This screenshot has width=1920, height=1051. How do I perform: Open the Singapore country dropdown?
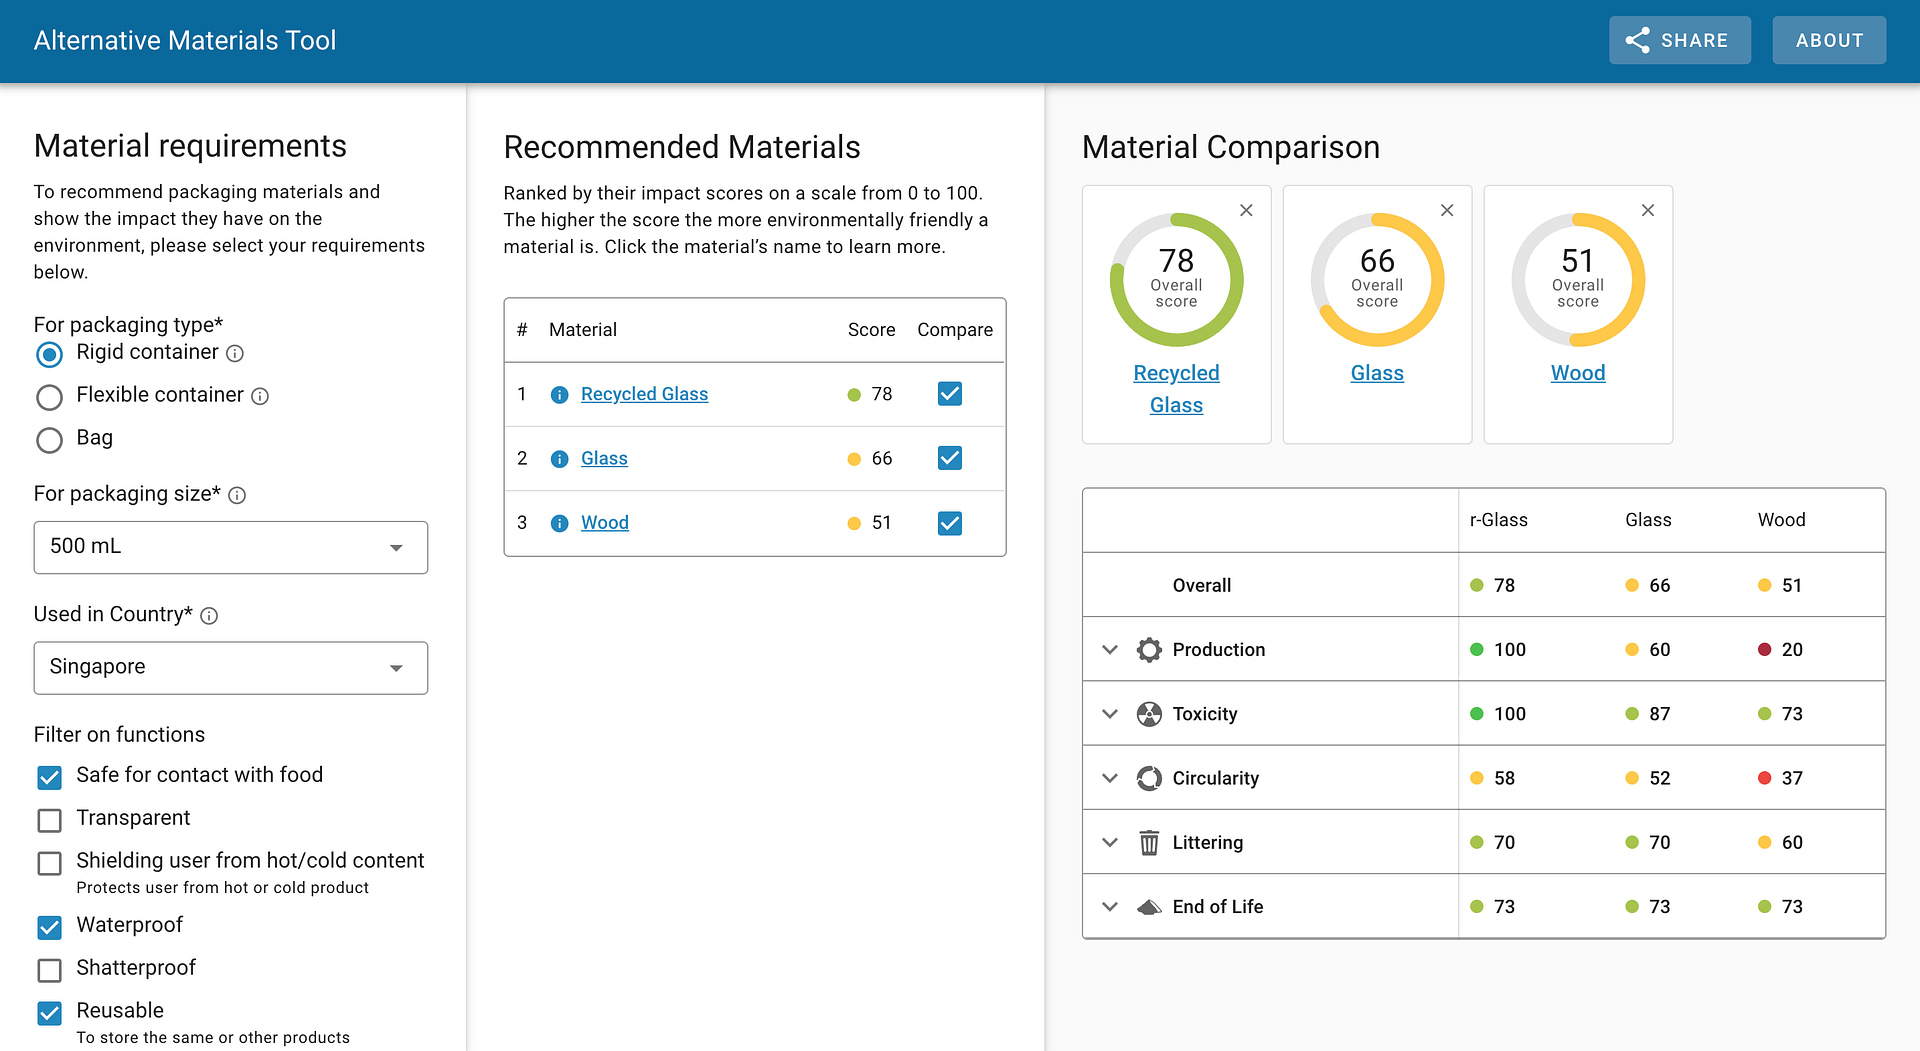point(231,668)
